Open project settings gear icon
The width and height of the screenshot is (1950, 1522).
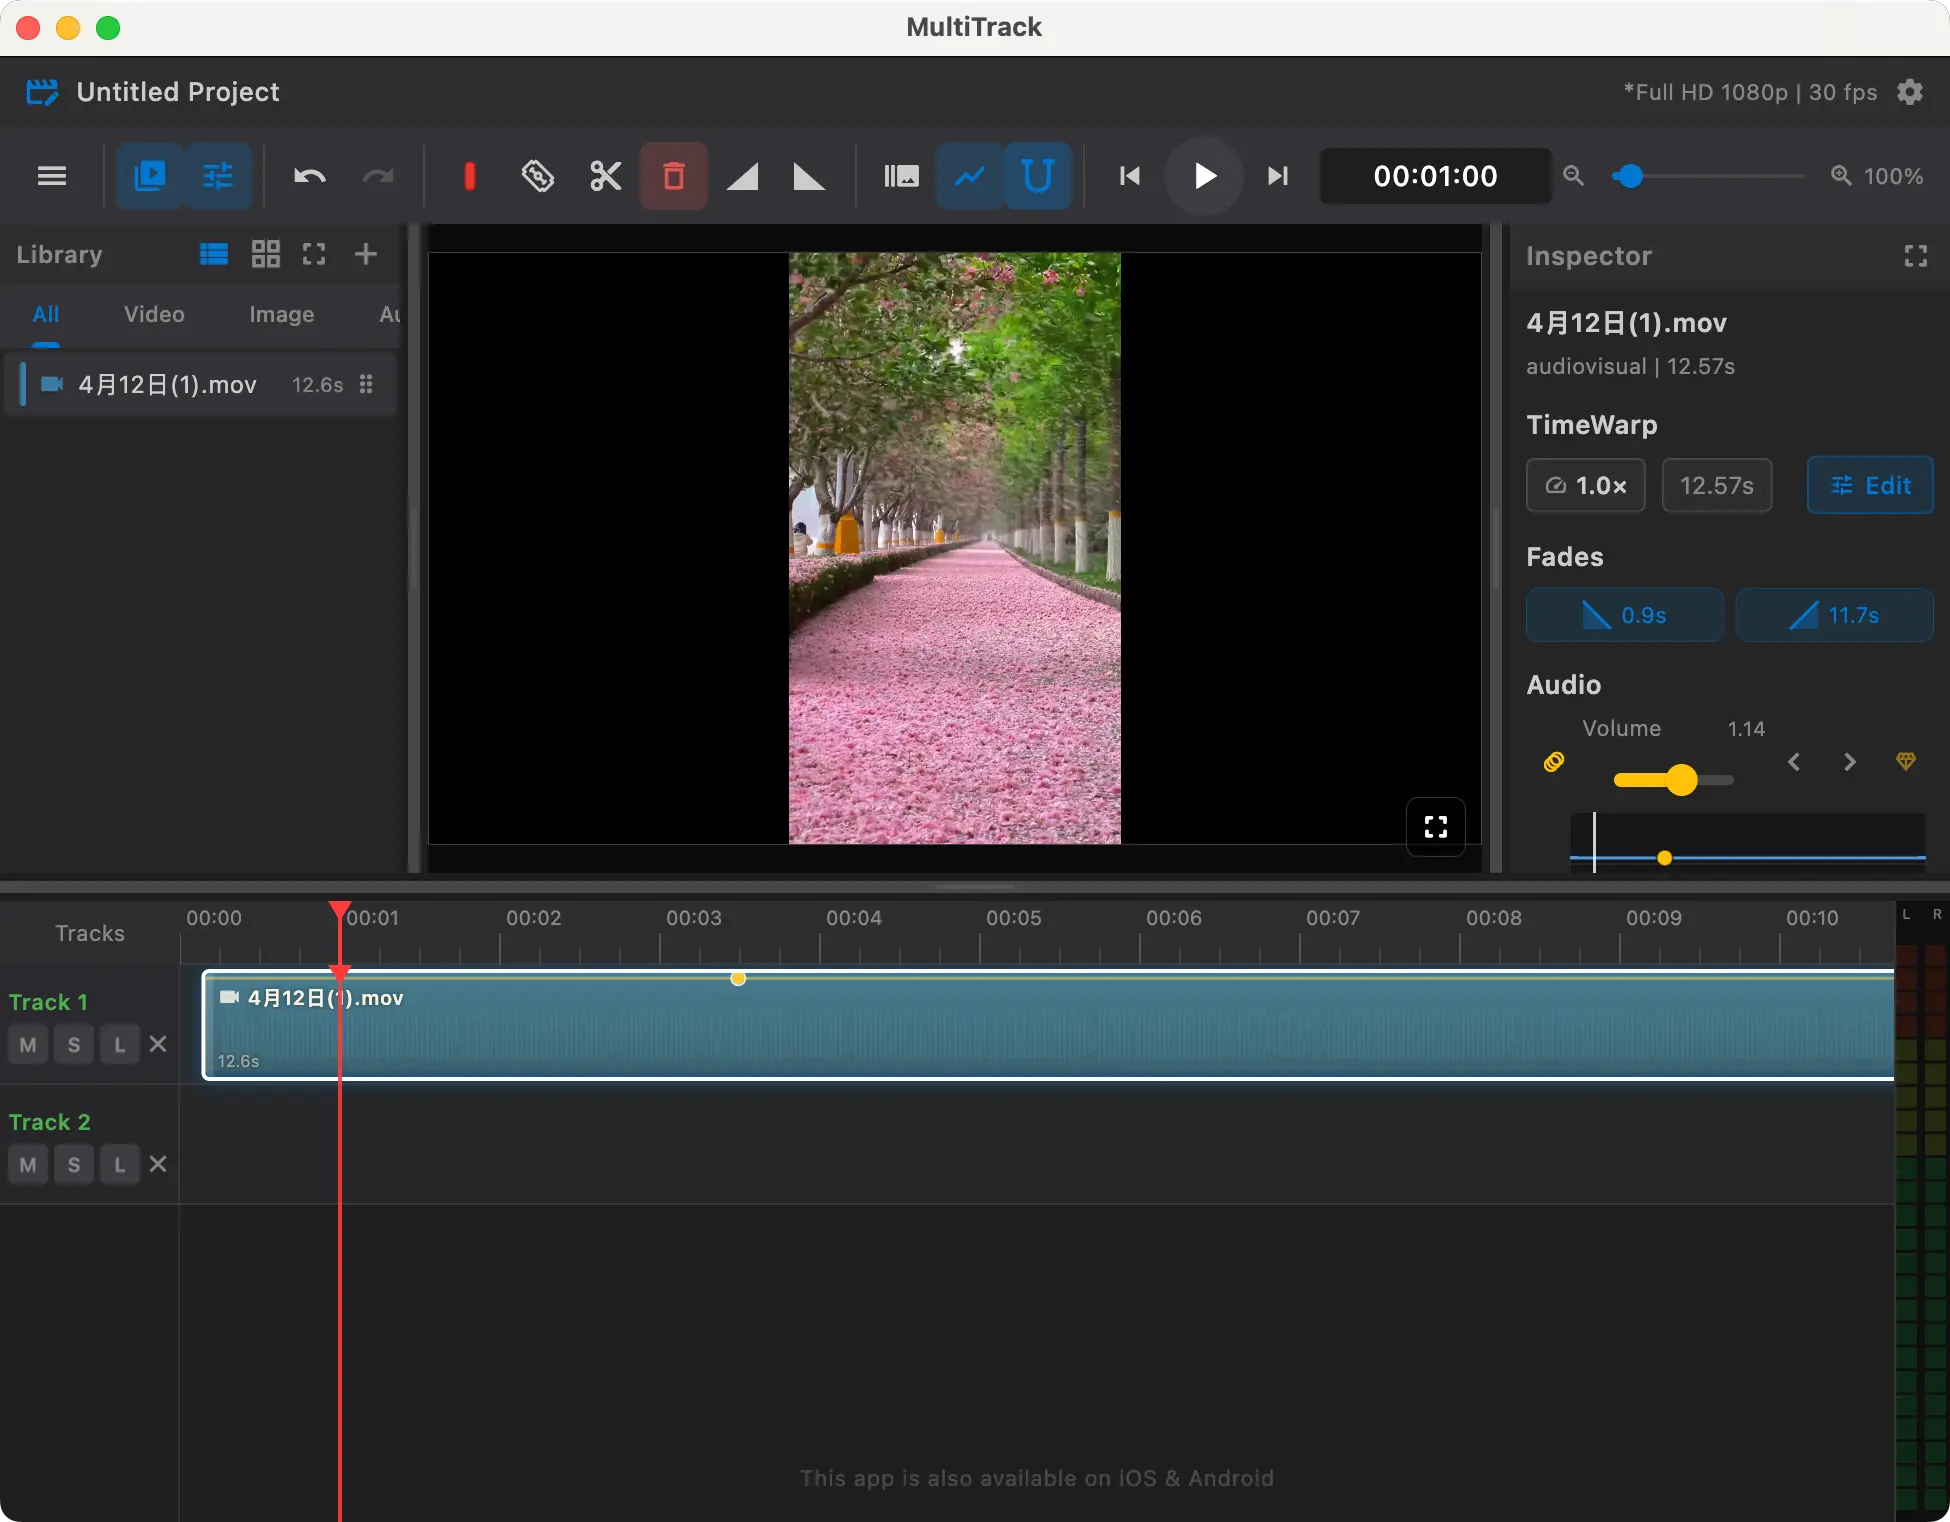click(1910, 92)
